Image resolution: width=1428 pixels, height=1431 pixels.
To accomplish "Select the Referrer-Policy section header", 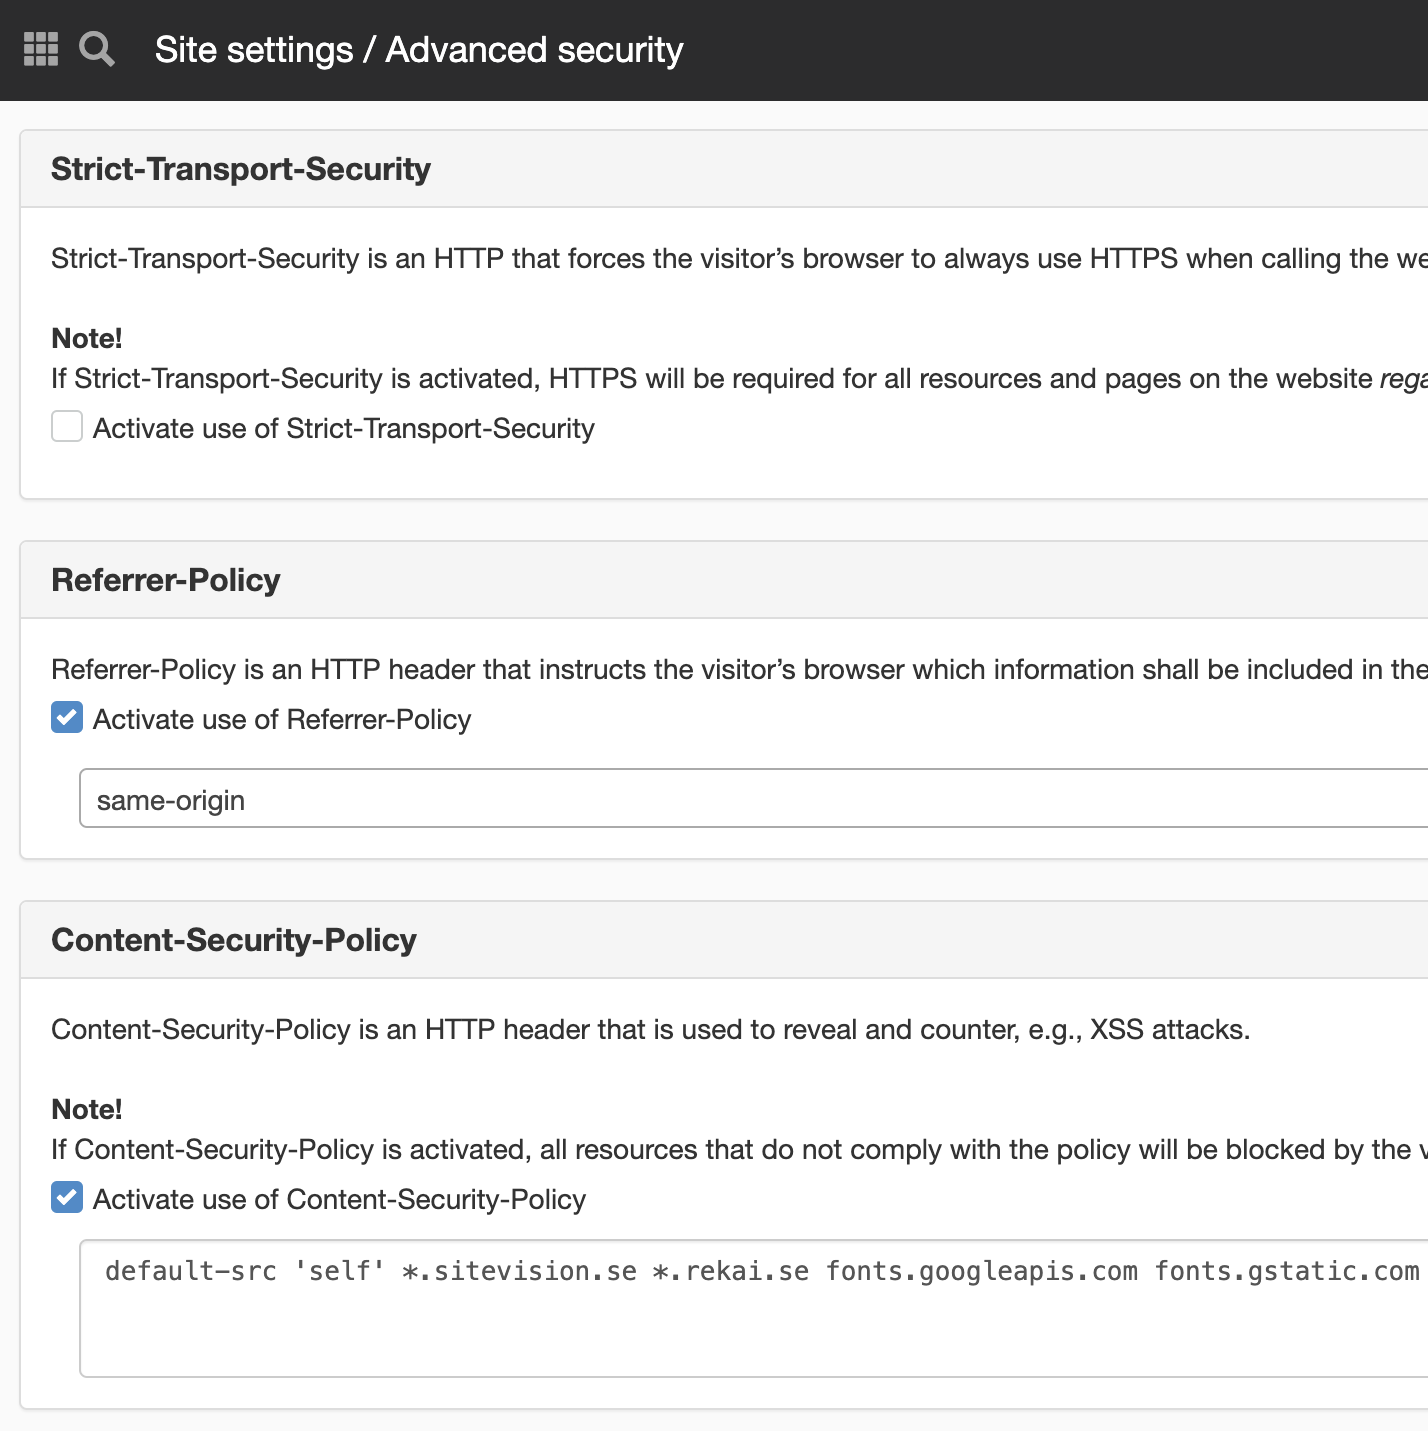I will coord(166,579).
